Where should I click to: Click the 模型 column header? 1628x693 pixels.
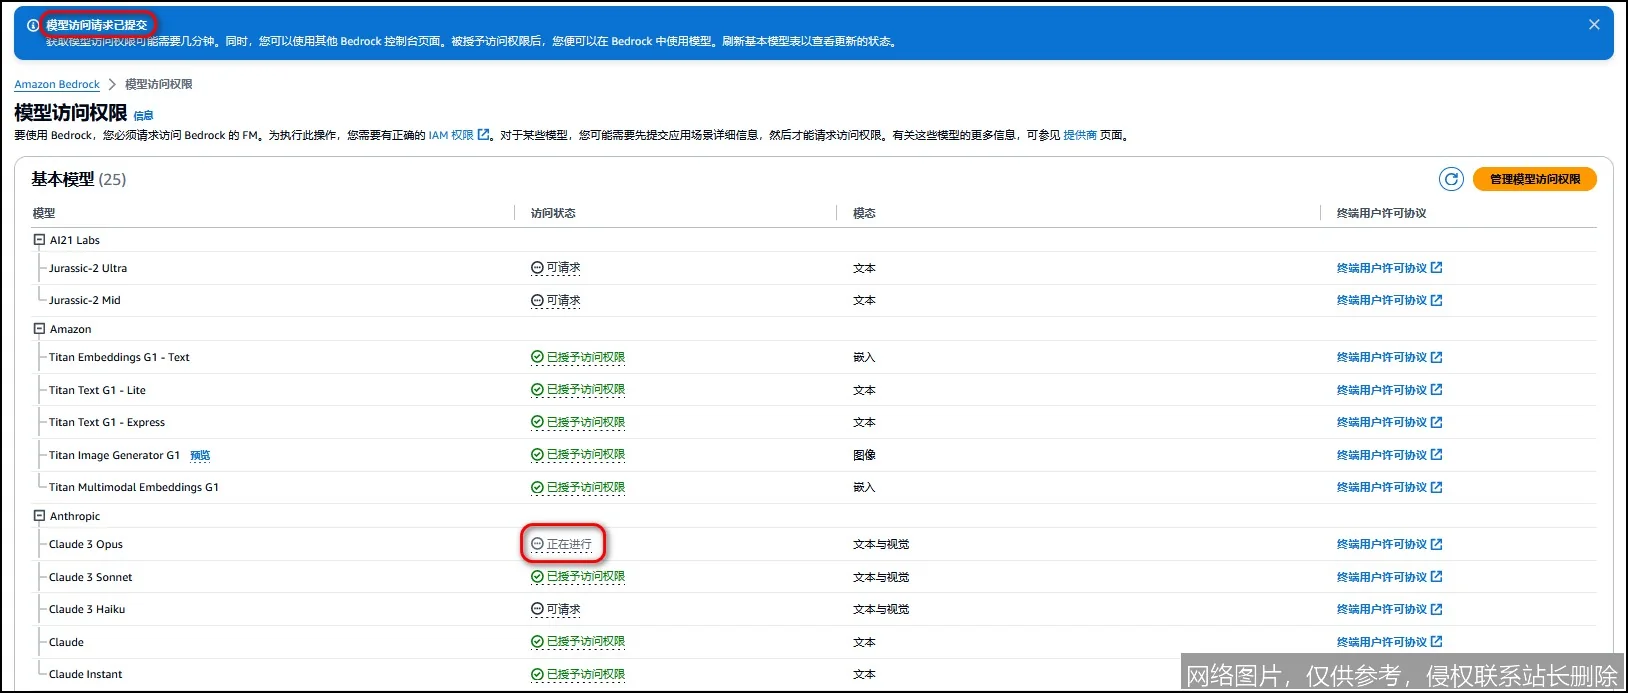[44, 213]
